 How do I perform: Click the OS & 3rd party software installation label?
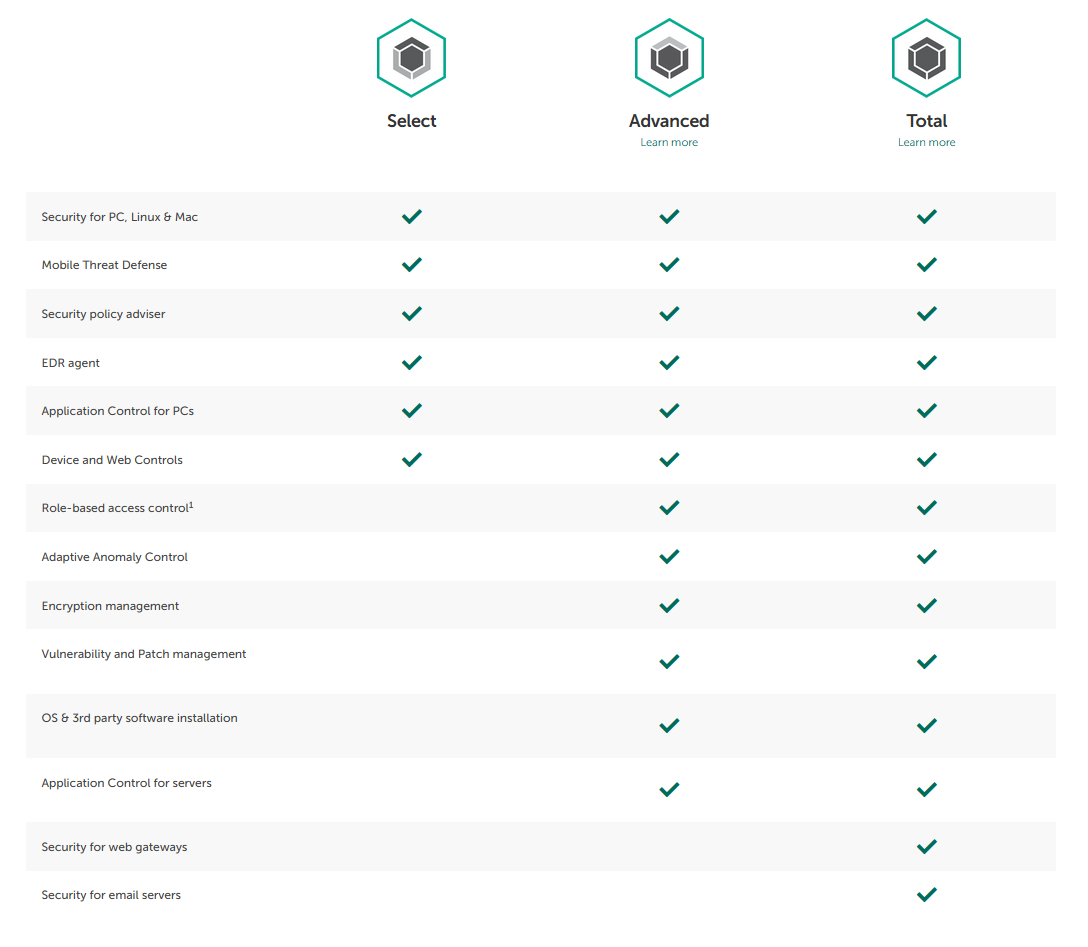point(139,718)
